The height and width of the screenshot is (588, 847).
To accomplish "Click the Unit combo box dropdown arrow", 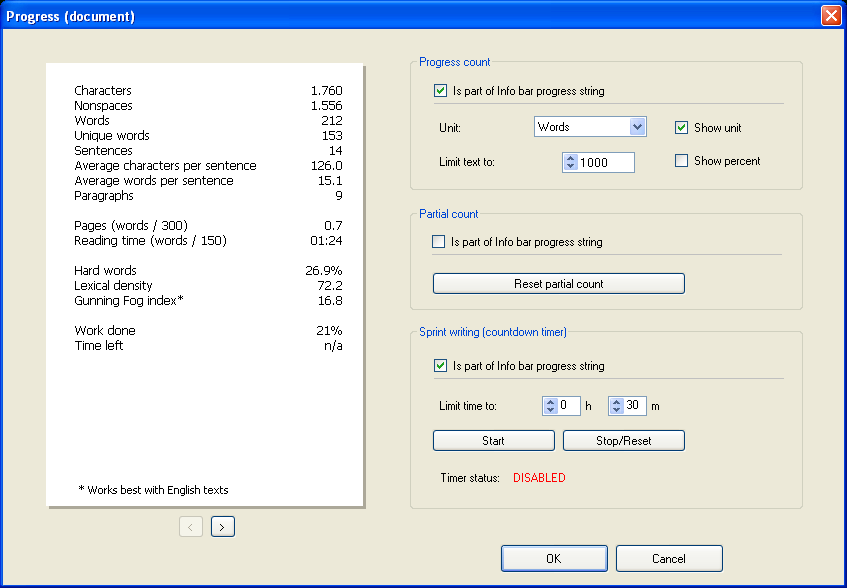I will point(638,127).
